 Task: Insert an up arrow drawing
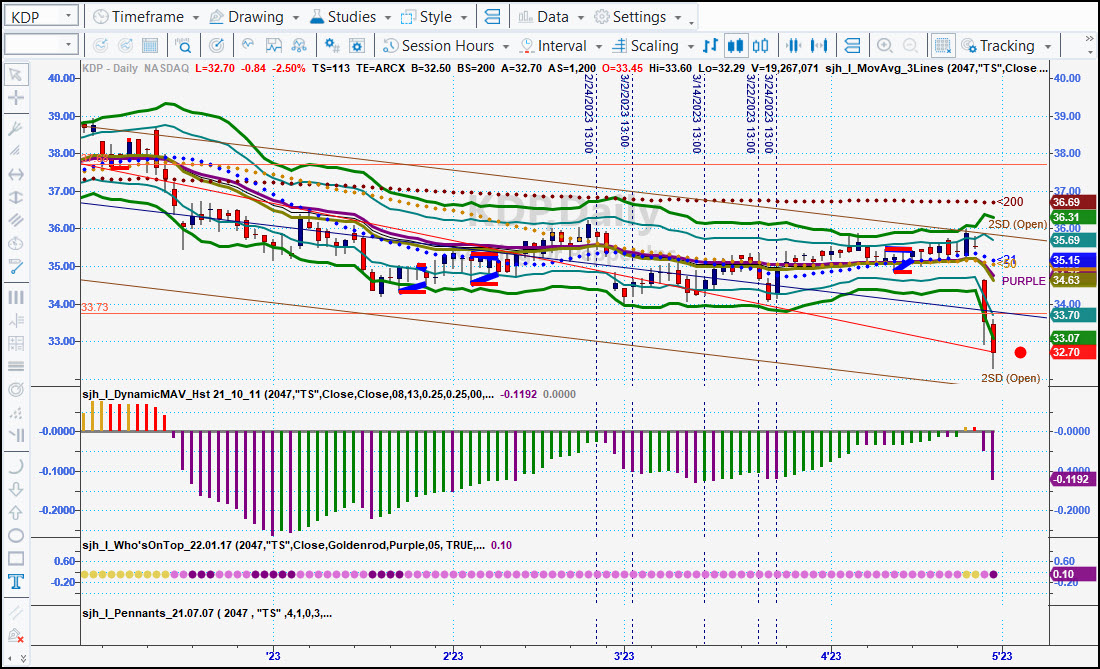[x=15, y=513]
